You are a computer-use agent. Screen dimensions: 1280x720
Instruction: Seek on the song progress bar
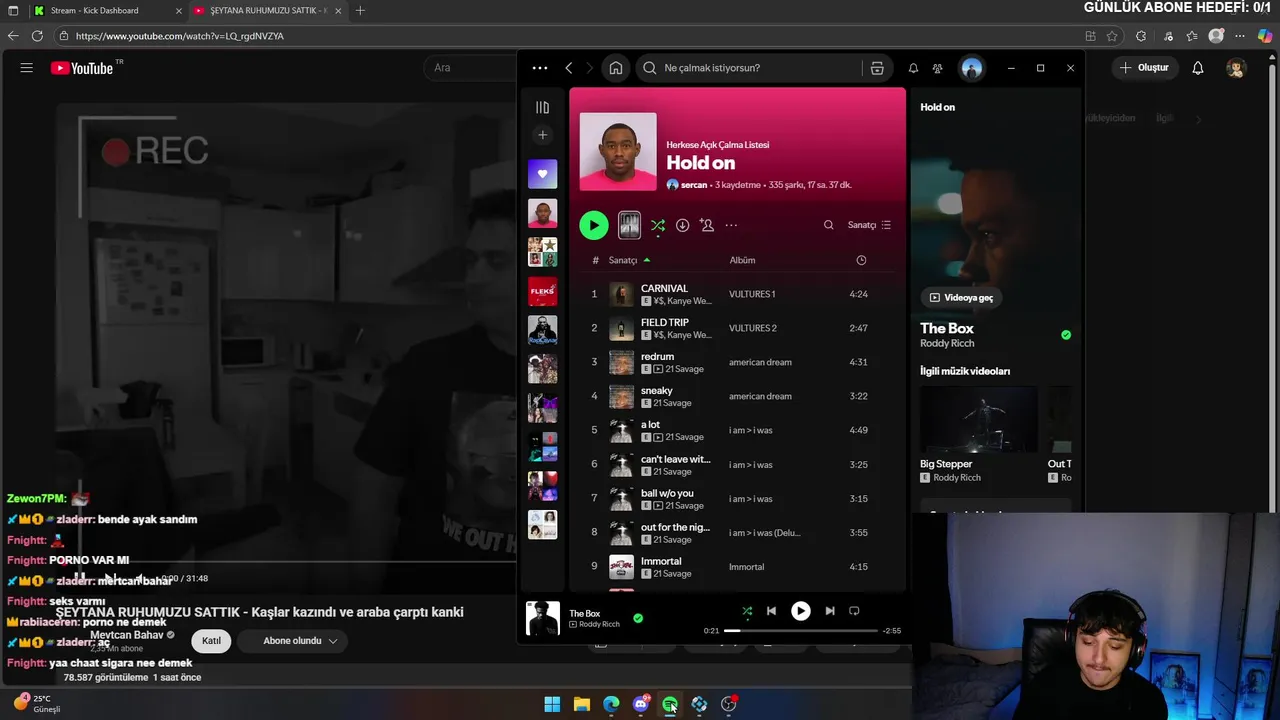801,631
